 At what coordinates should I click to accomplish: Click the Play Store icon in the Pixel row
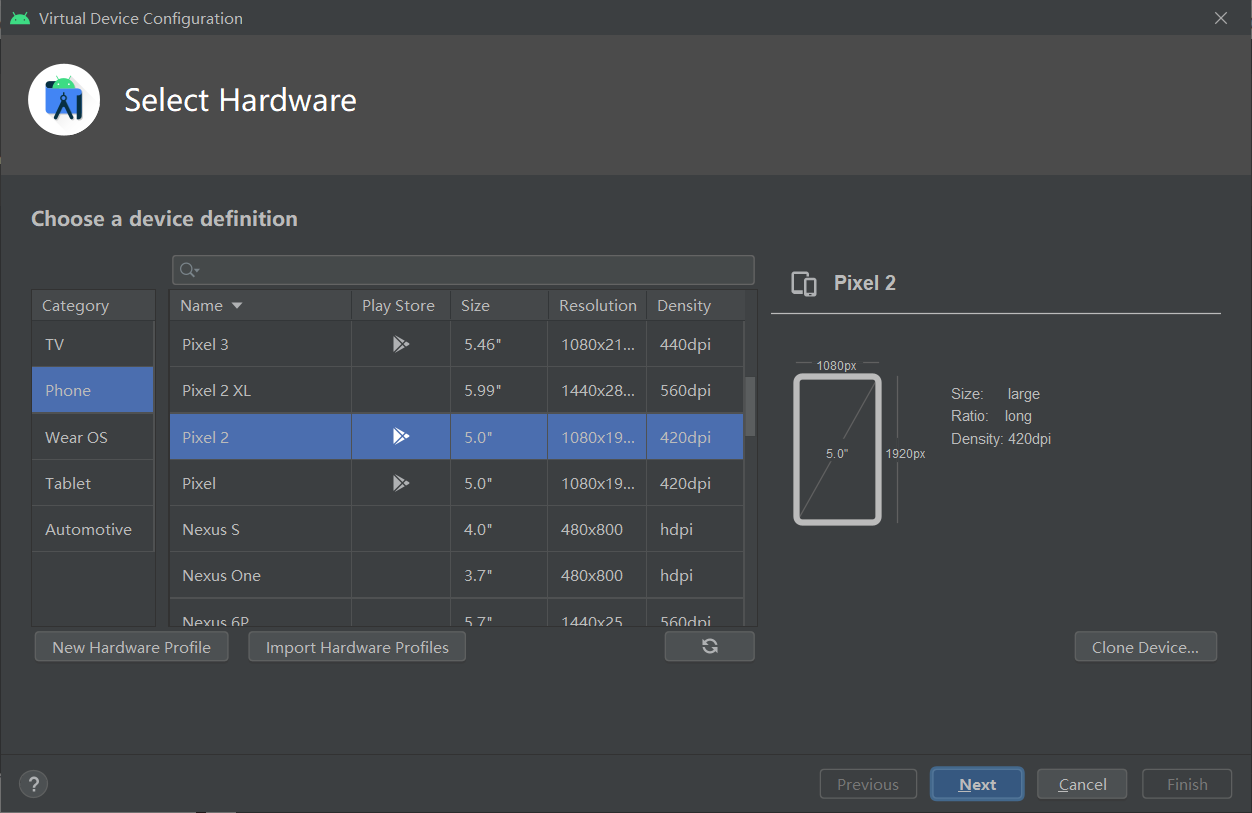[x=400, y=482]
